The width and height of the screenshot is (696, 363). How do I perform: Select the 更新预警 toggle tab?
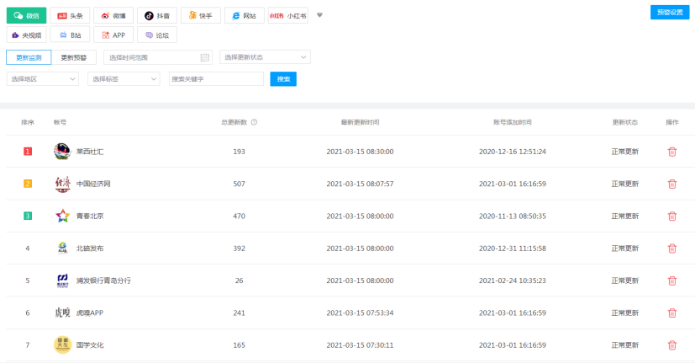[74, 58]
